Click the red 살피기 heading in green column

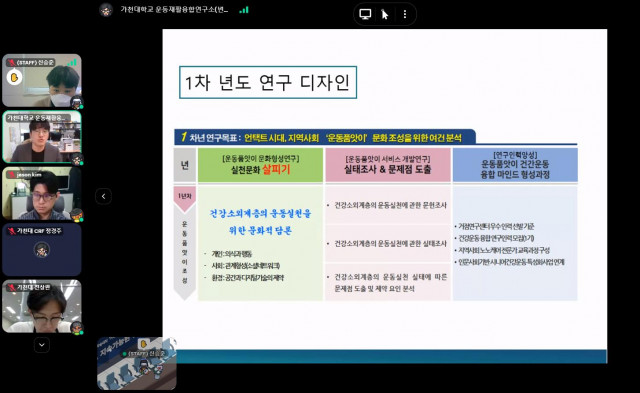click(276, 169)
